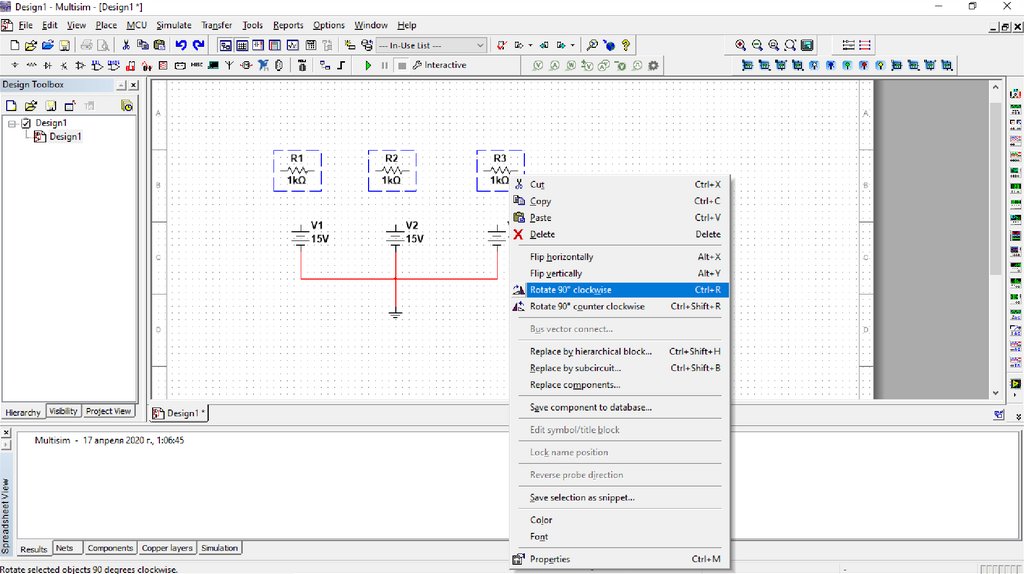Select resistor R1 on the schematic

[x=297, y=171]
